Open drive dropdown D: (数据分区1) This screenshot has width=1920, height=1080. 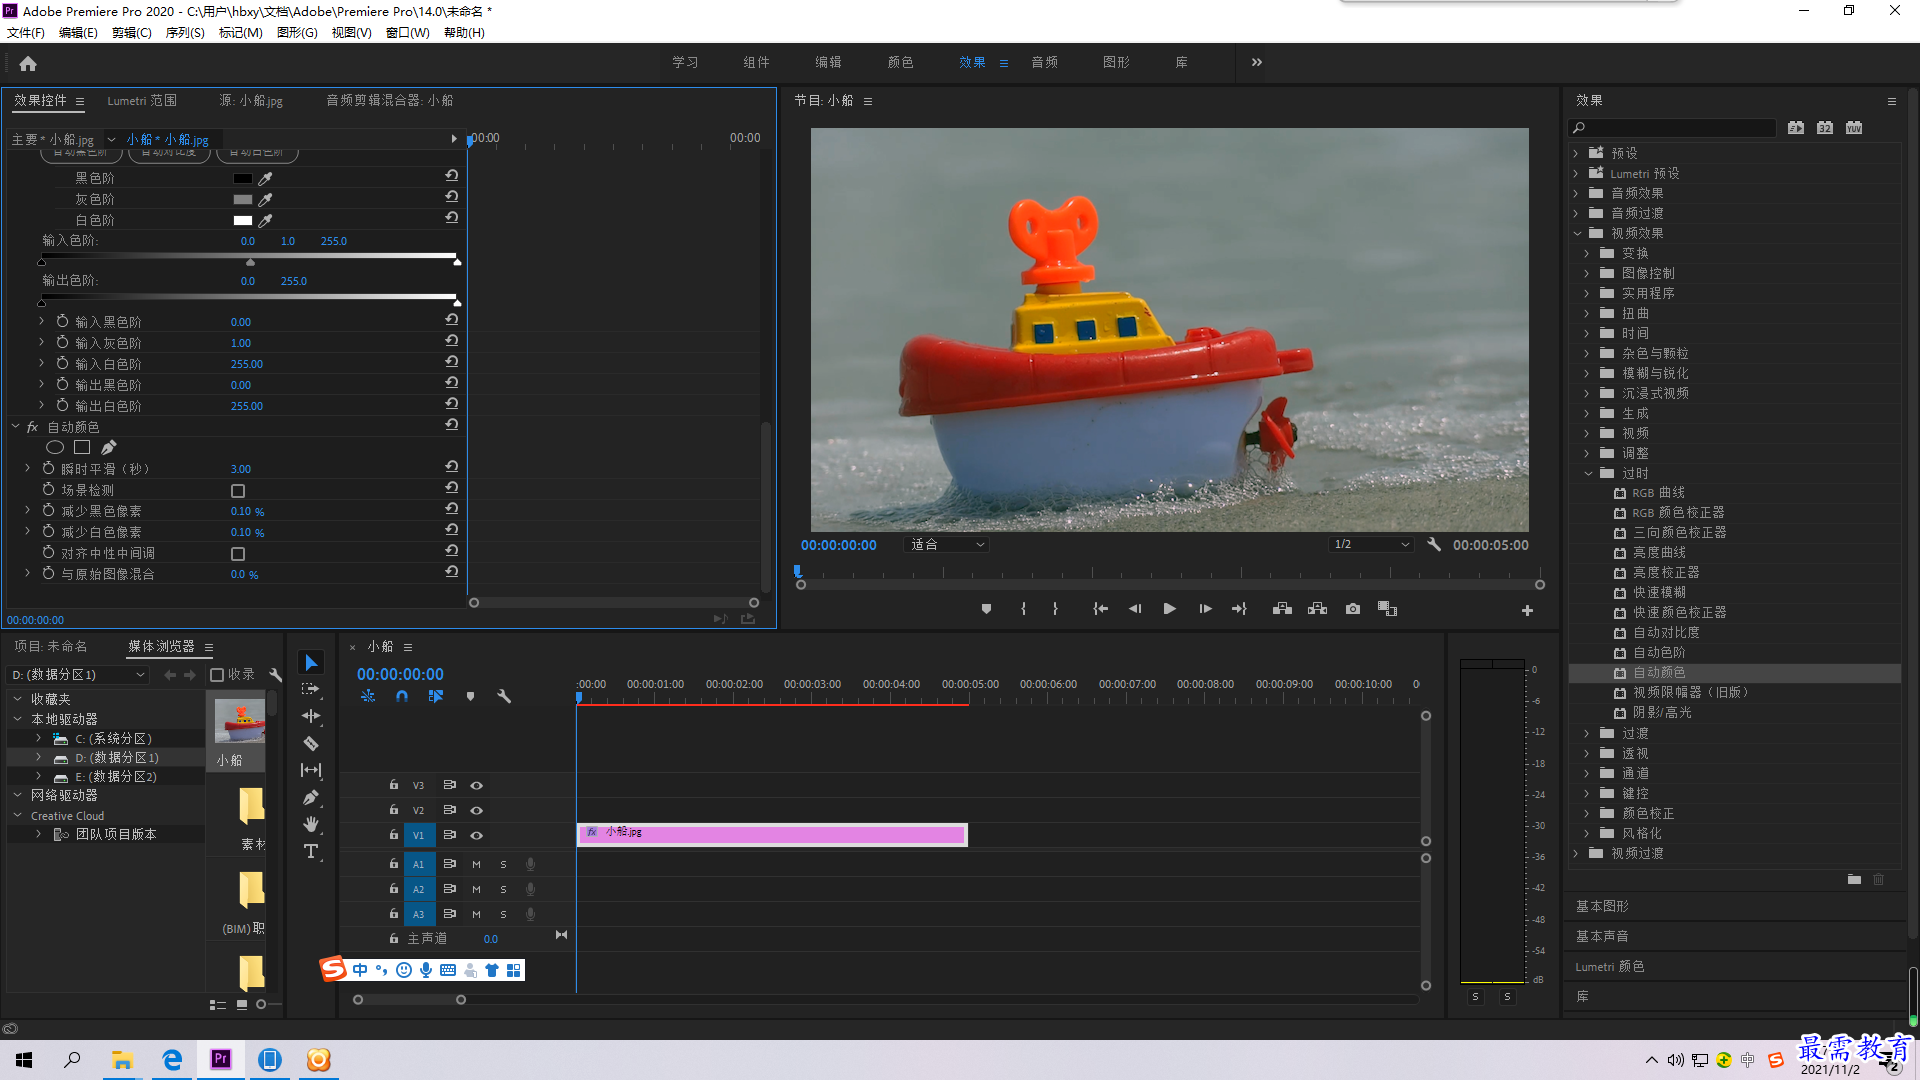[78, 675]
